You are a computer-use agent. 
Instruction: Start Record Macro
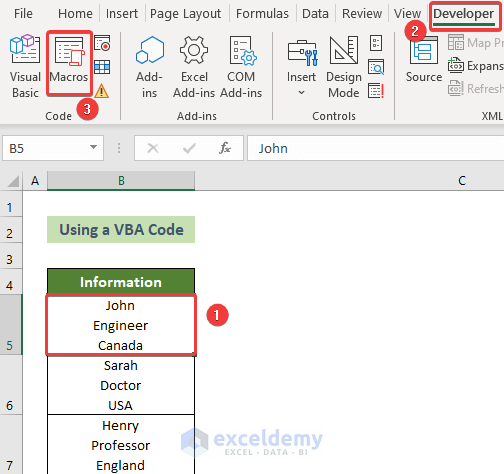click(x=102, y=43)
